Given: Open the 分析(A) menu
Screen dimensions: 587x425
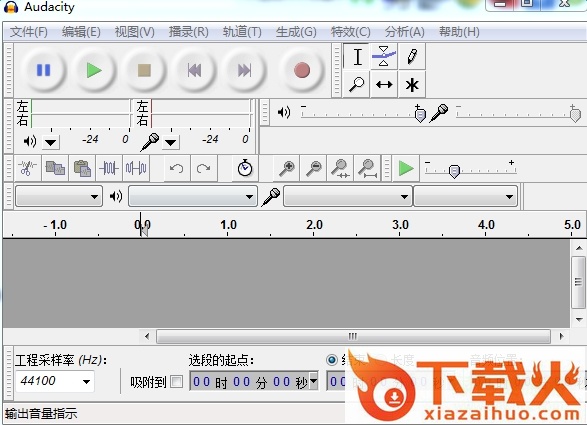Looking at the screenshot, I should click(404, 32).
